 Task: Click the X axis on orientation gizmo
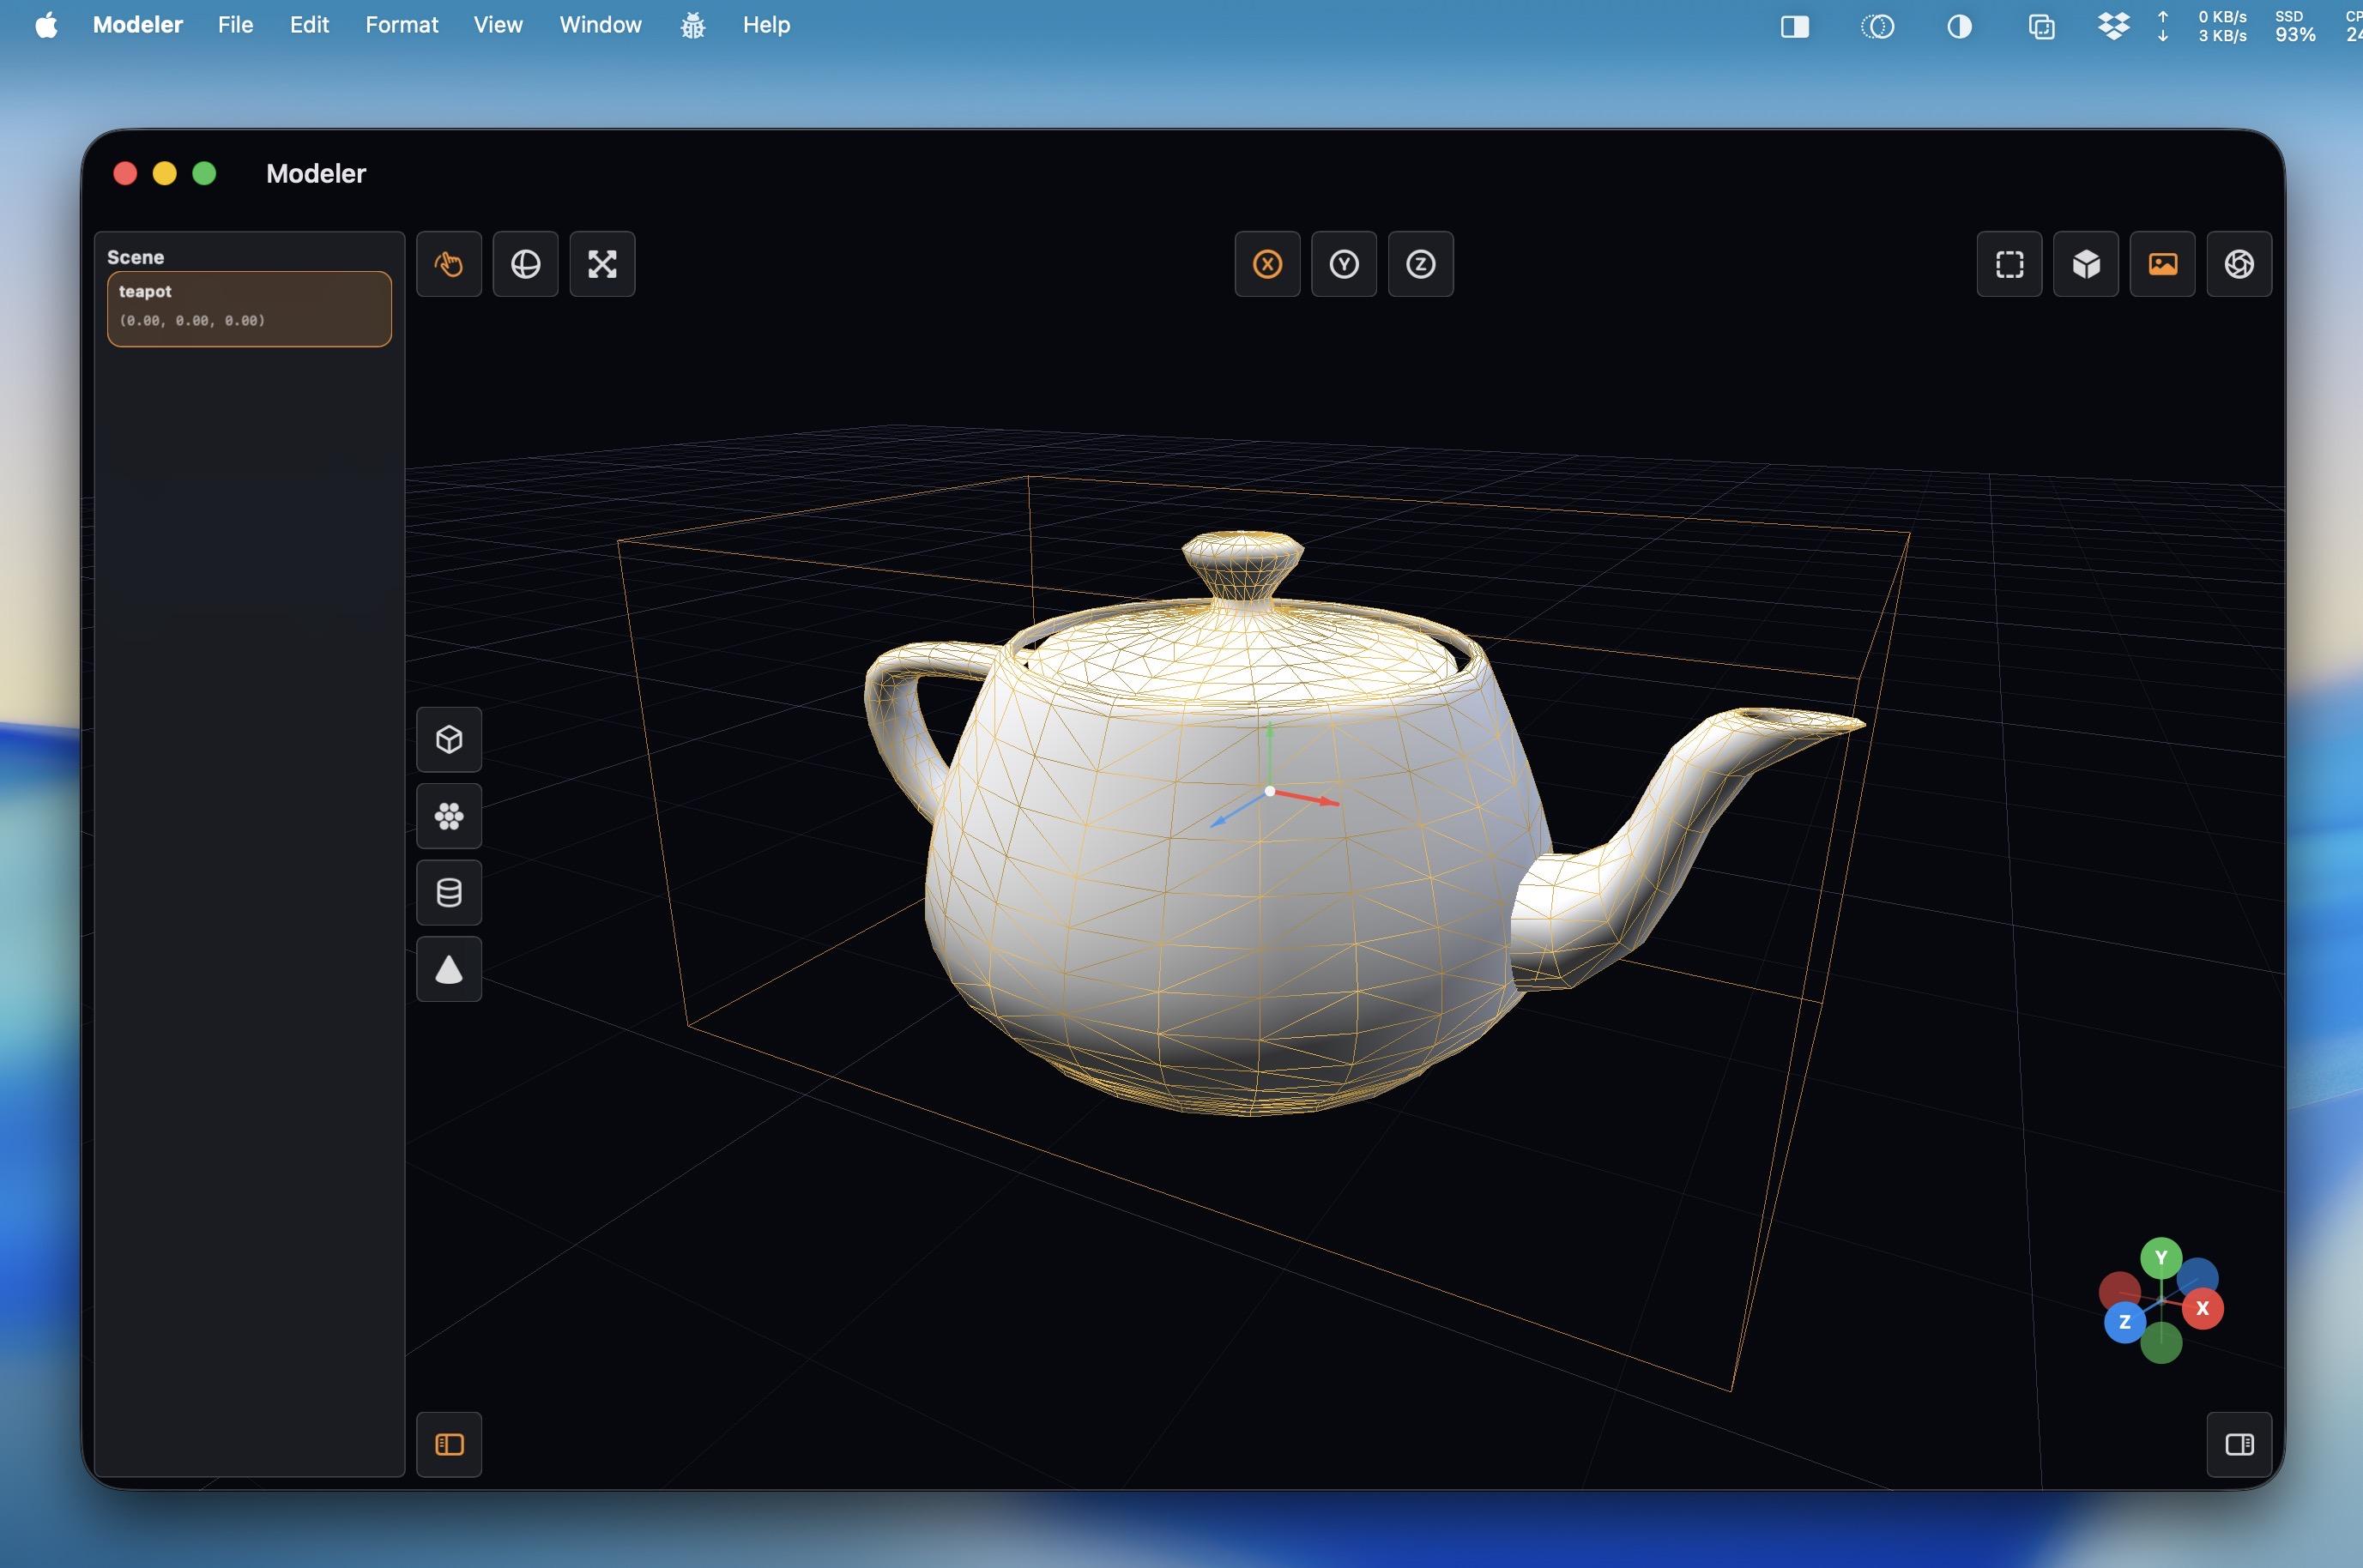[x=2202, y=1308]
